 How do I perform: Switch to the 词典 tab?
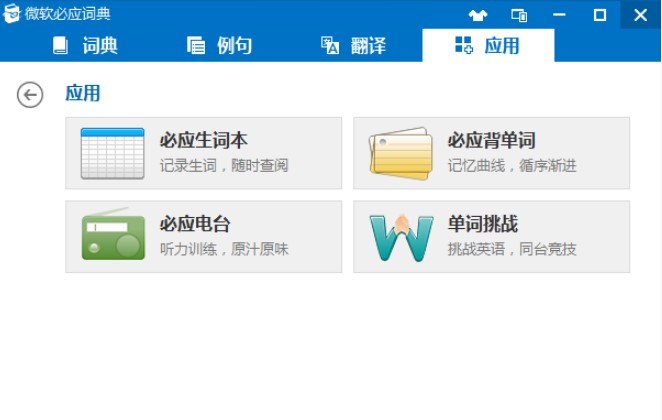click(x=84, y=46)
